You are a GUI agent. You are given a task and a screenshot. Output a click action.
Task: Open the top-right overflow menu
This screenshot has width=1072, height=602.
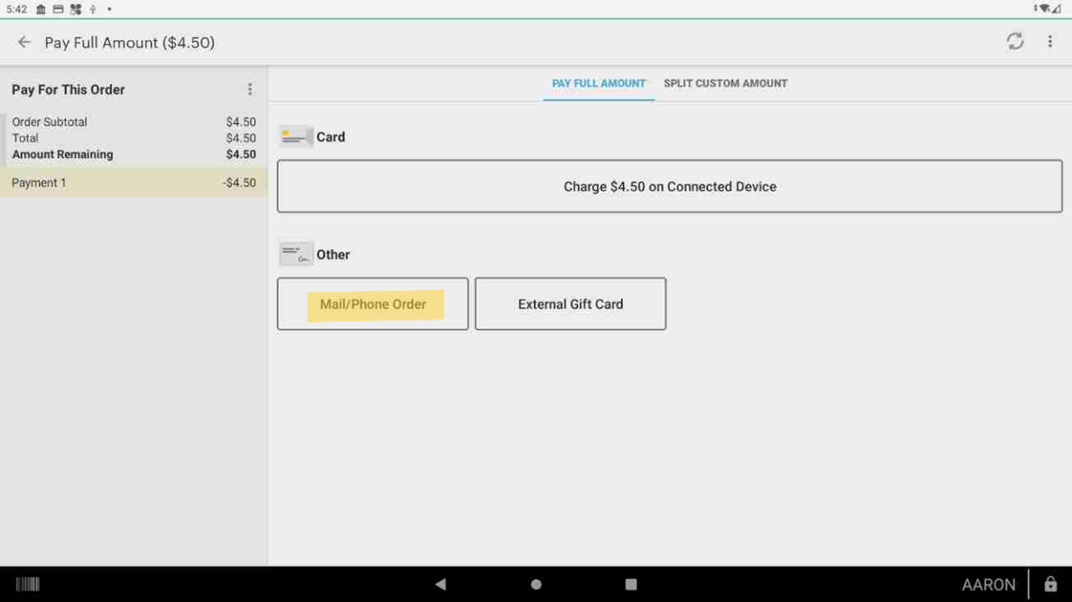click(x=1049, y=42)
